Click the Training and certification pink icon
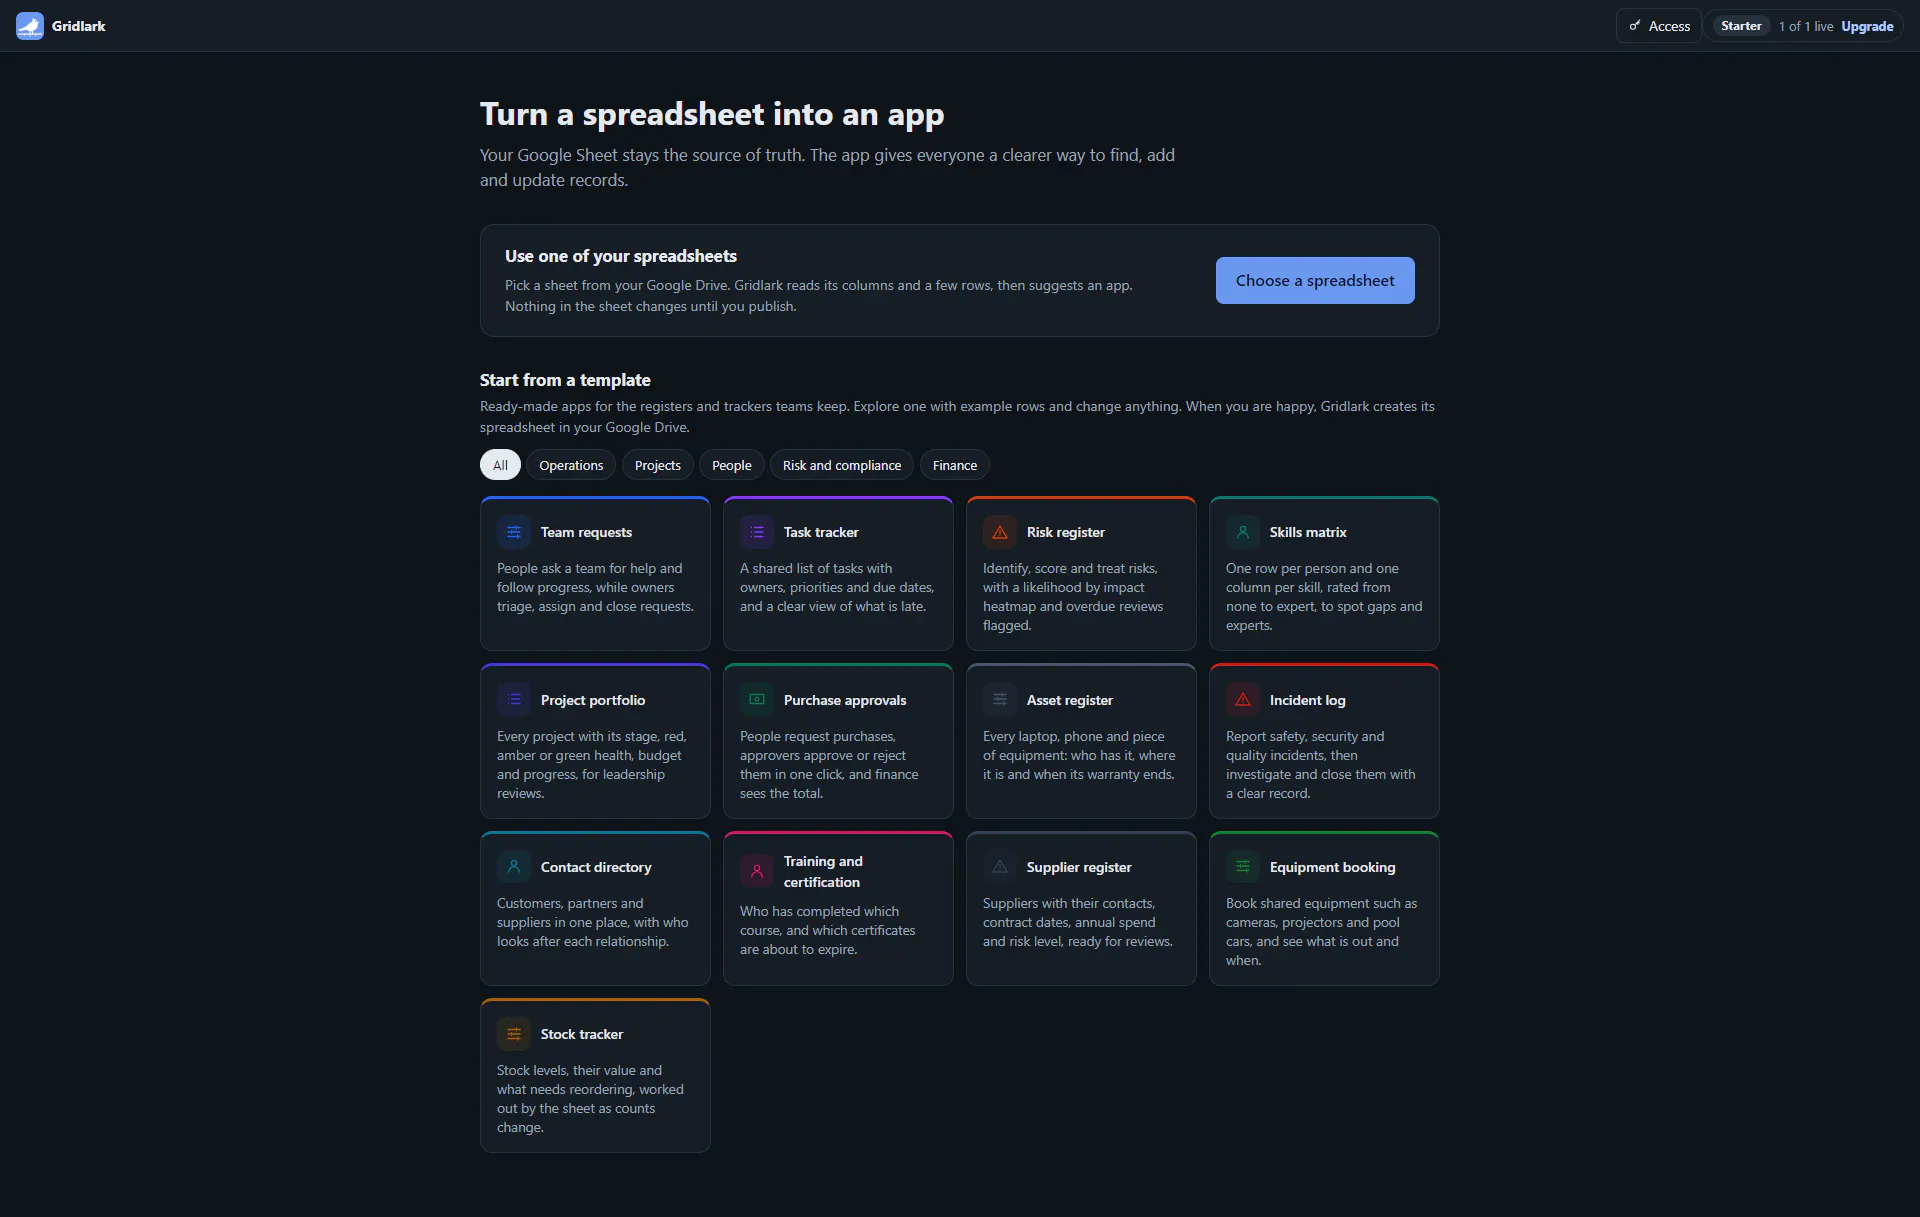Viewport: 1920px width, 1217px height. (x=757, y=871)
